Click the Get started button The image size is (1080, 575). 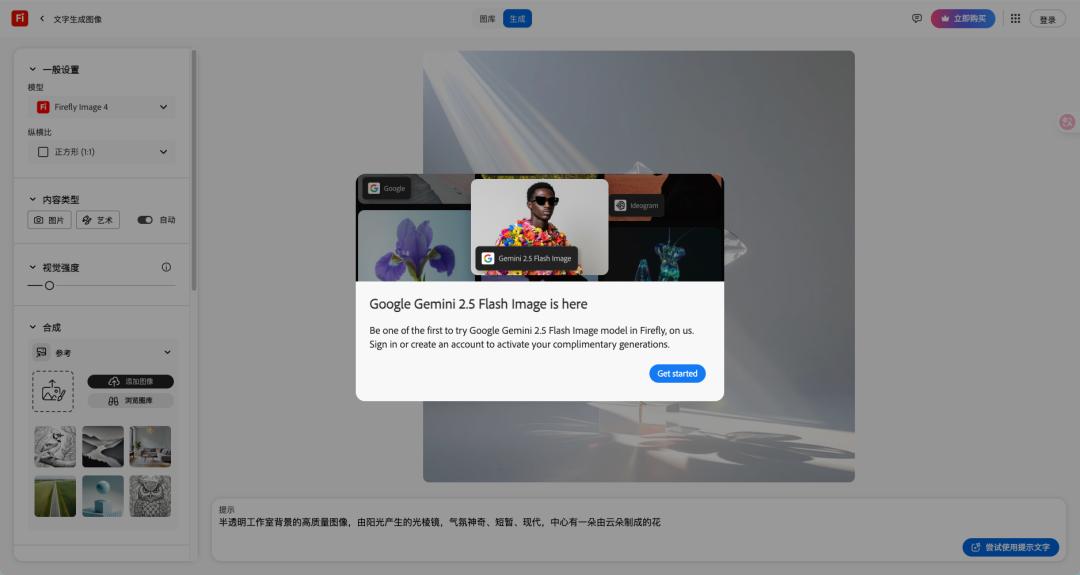tap(677, 373)
